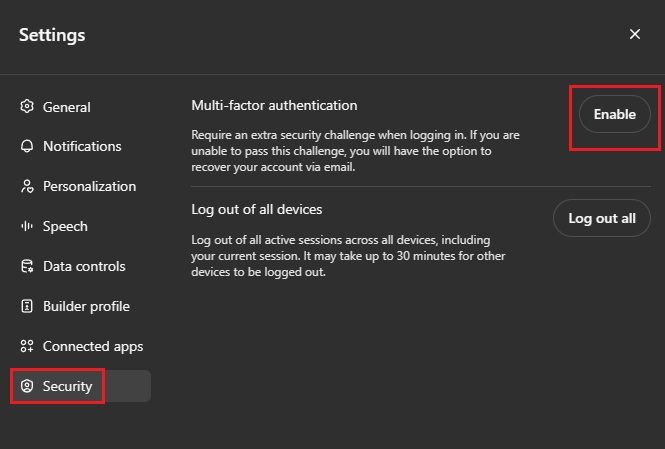Click the Multi-factor authentication heading
Image resolution: width=665 pixels, height=449 pixels.
274,105
